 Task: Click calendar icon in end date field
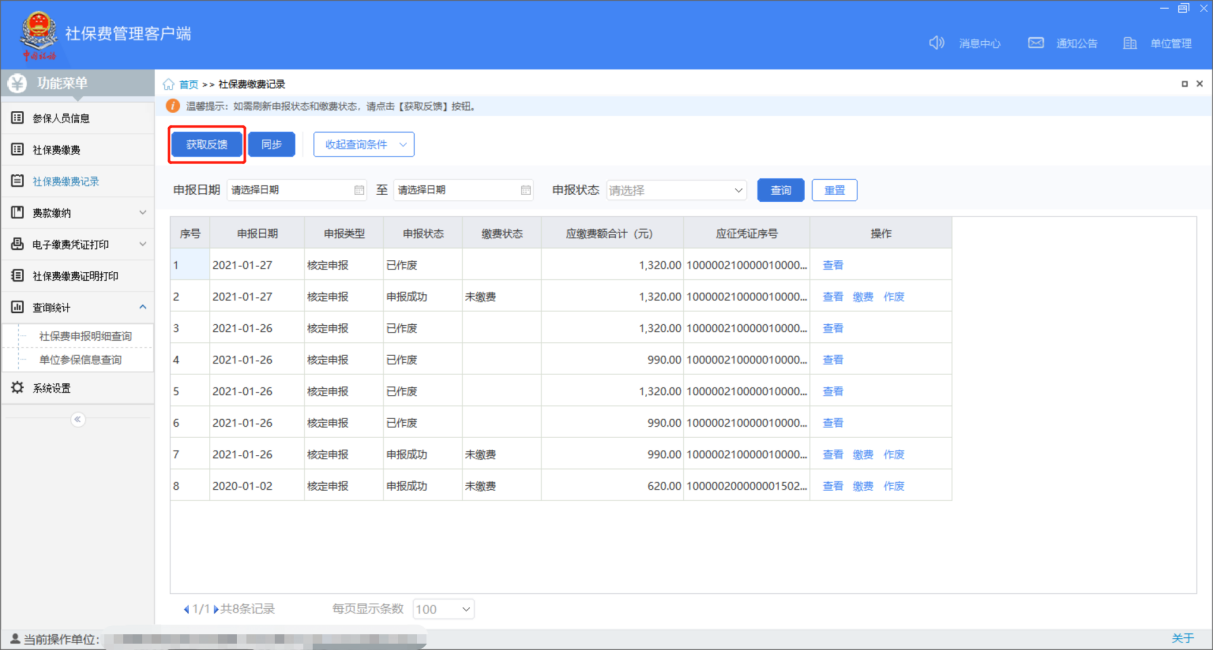[x=526, y=190]
